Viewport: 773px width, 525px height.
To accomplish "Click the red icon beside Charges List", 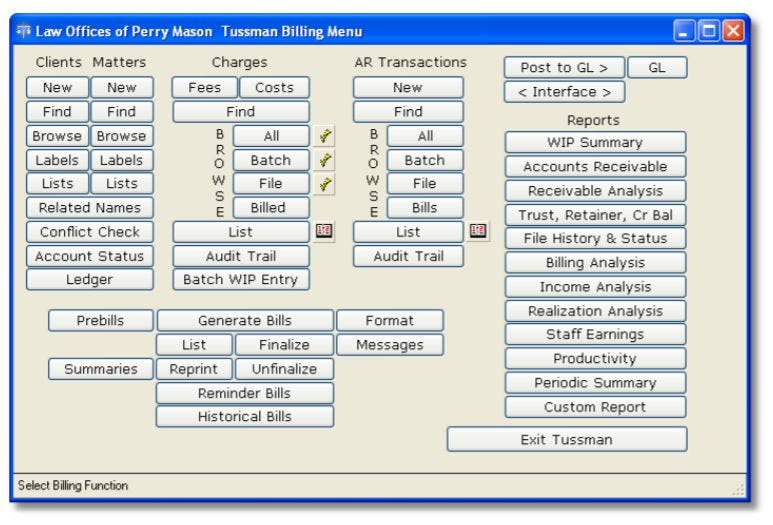I will pyautogui.click(x=324, y=231).
